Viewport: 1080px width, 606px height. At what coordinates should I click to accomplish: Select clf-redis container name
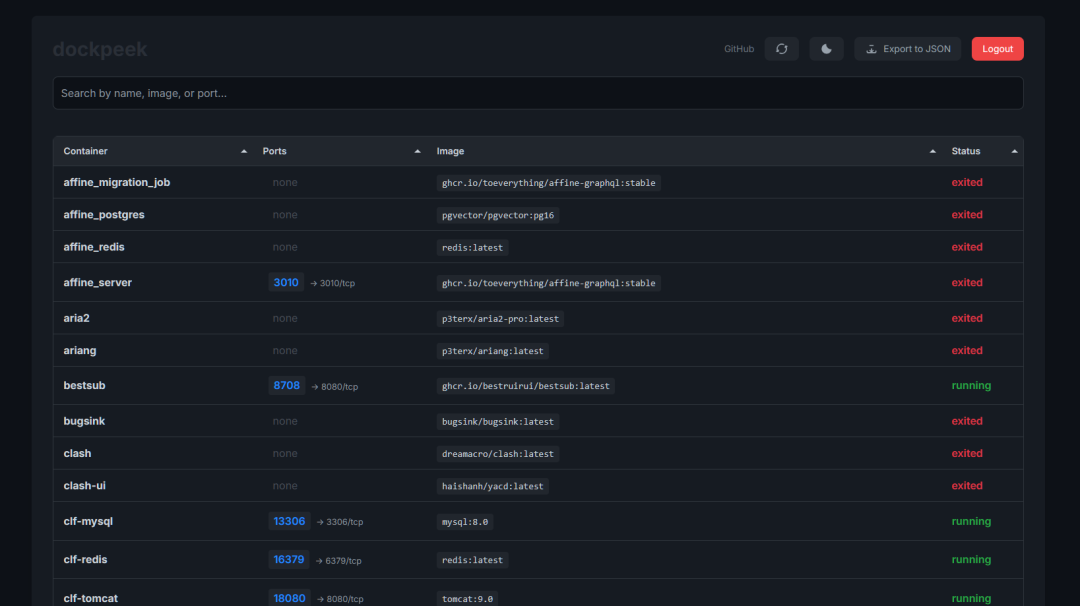click(x=85, y=560)
